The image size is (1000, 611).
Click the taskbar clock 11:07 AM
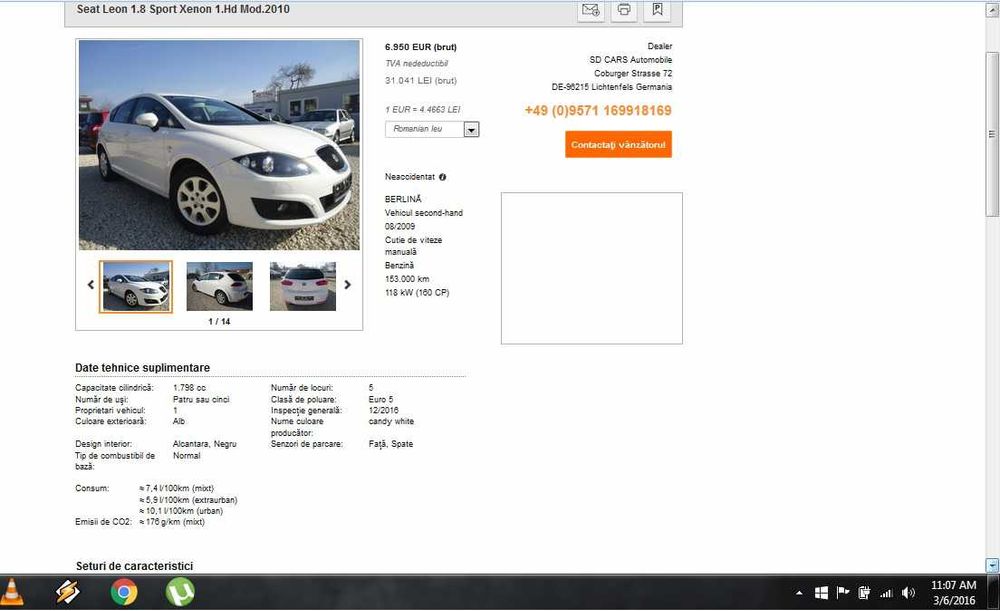pos(953,585)
